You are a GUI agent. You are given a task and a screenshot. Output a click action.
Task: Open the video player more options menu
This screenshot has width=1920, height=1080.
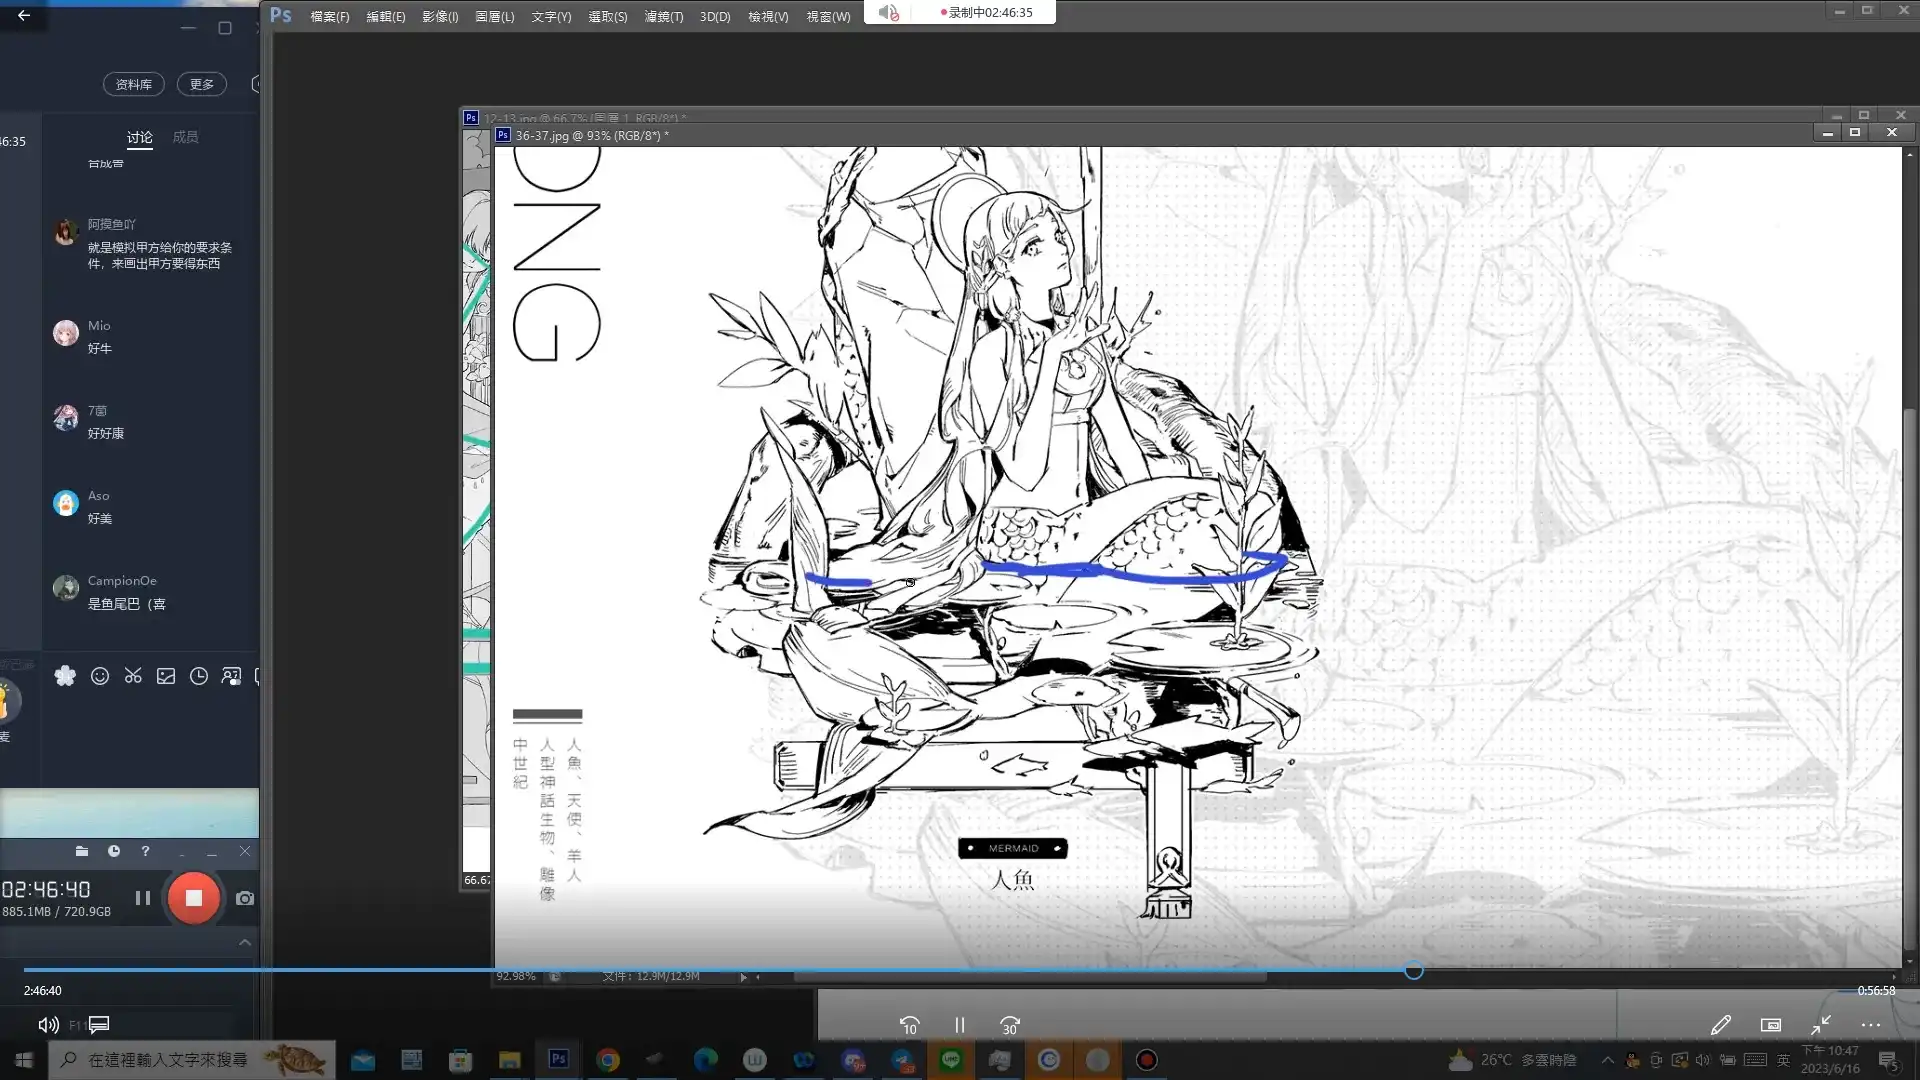pos(1871,1025)
